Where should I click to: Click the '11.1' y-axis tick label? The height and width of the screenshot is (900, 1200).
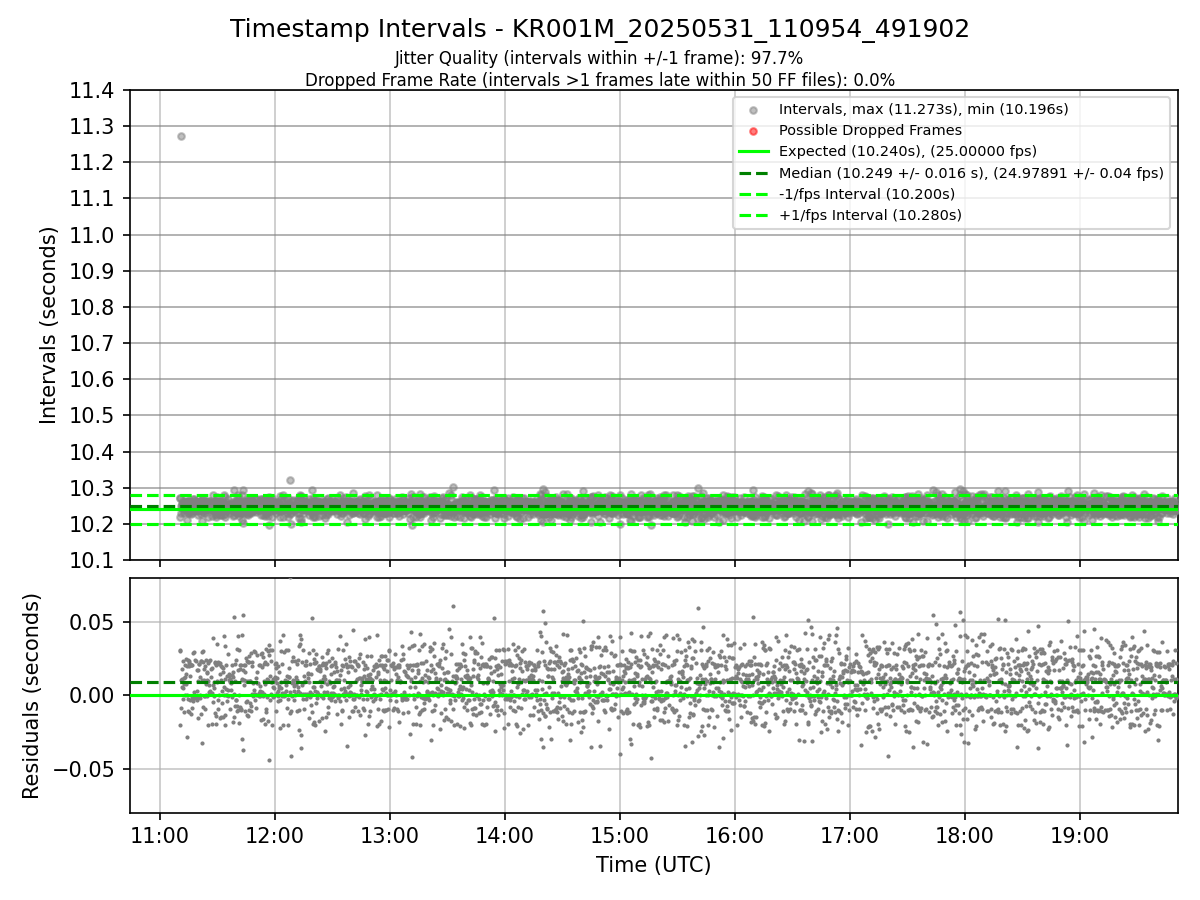click(91, 199)
